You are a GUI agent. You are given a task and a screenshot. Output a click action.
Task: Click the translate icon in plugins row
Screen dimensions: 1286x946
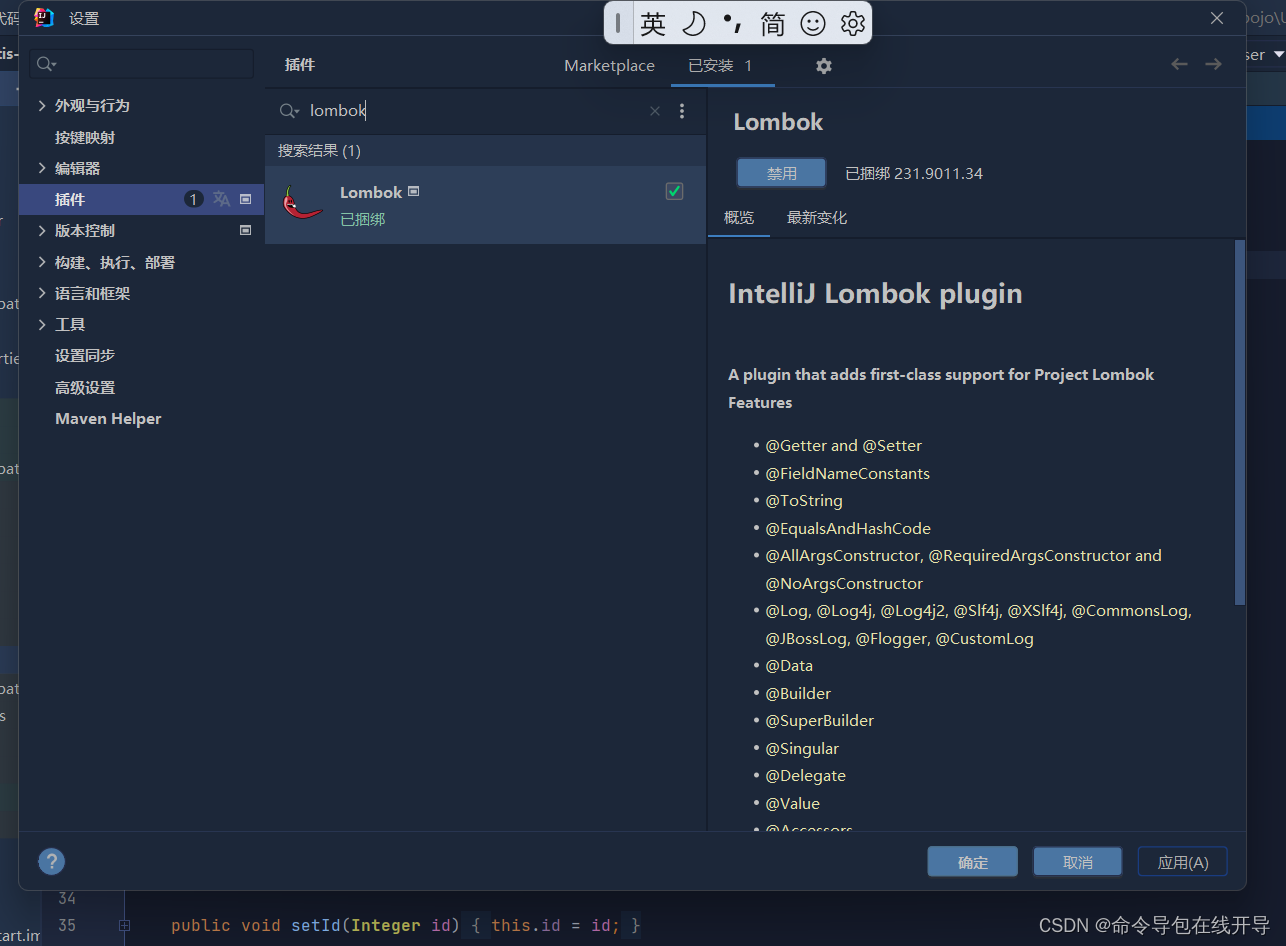221,199
